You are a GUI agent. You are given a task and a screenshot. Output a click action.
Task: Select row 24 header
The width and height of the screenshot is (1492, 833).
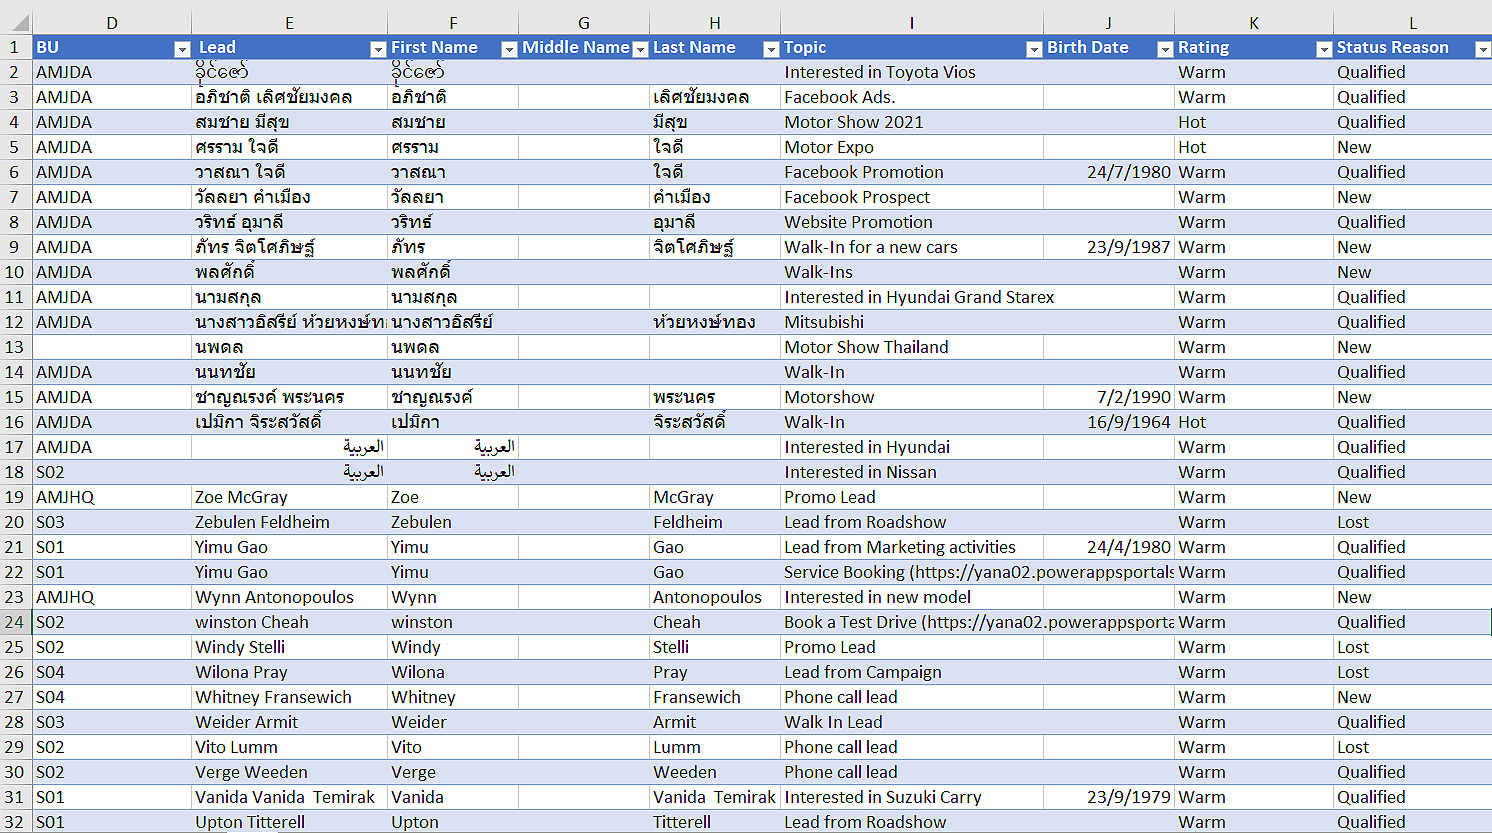[15, 622]
